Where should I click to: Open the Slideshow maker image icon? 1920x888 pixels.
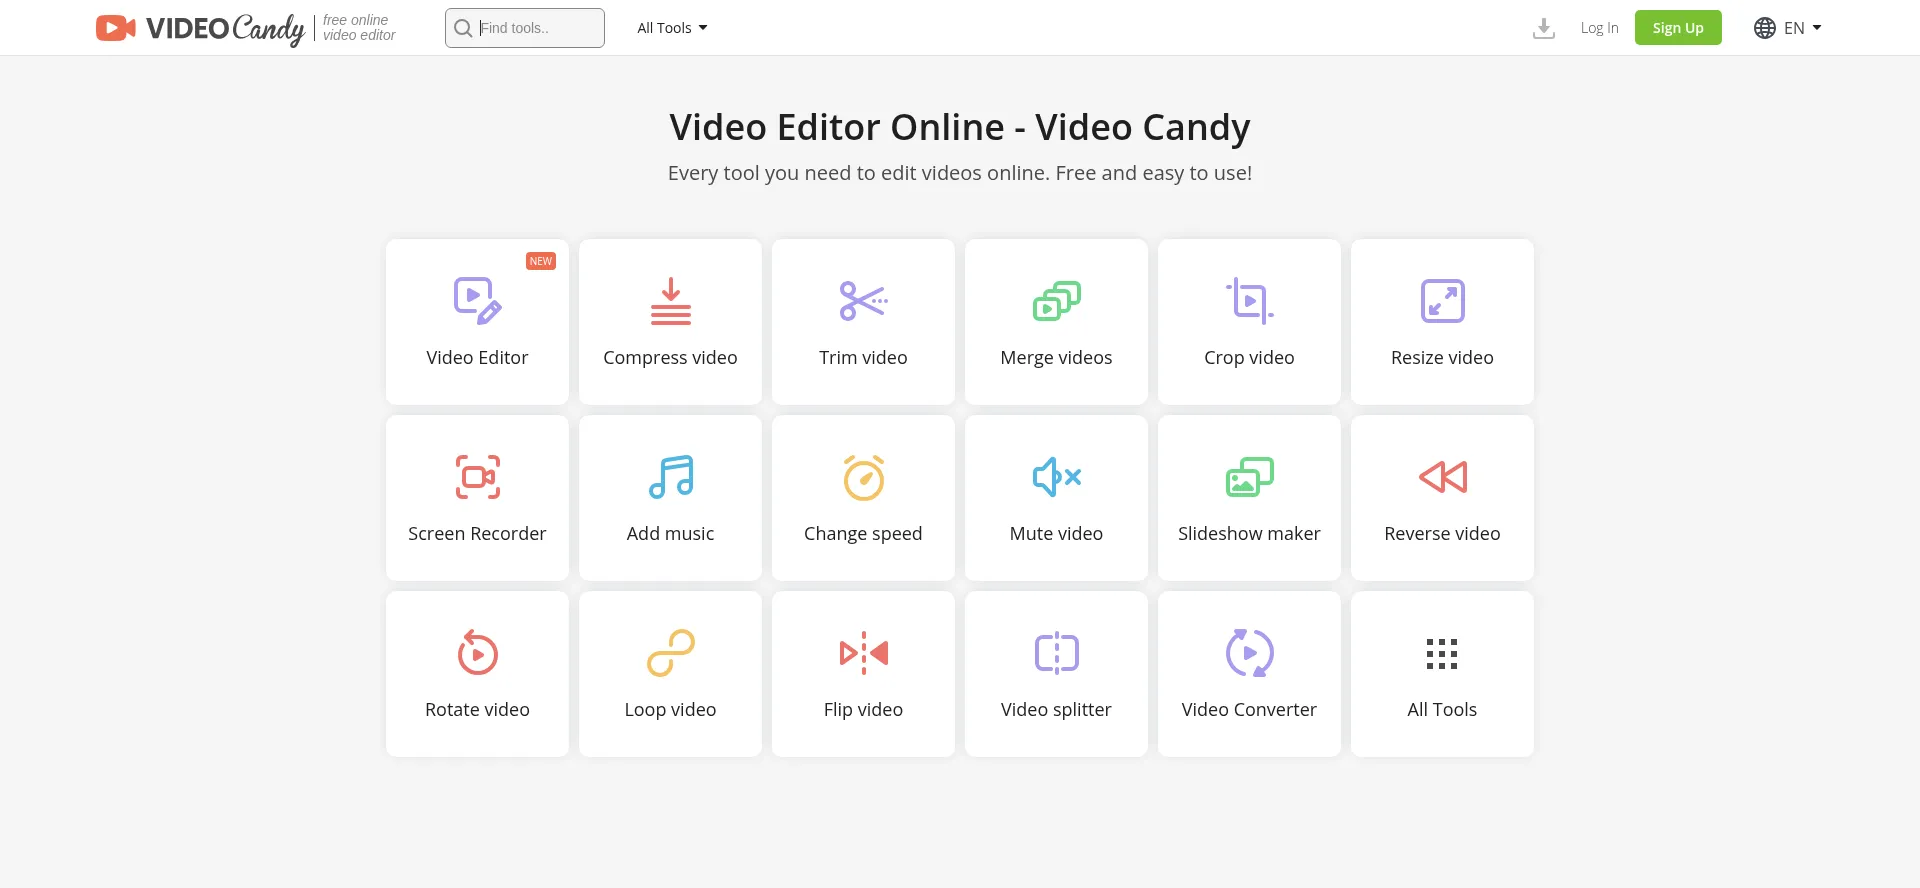click(1249, 477)
